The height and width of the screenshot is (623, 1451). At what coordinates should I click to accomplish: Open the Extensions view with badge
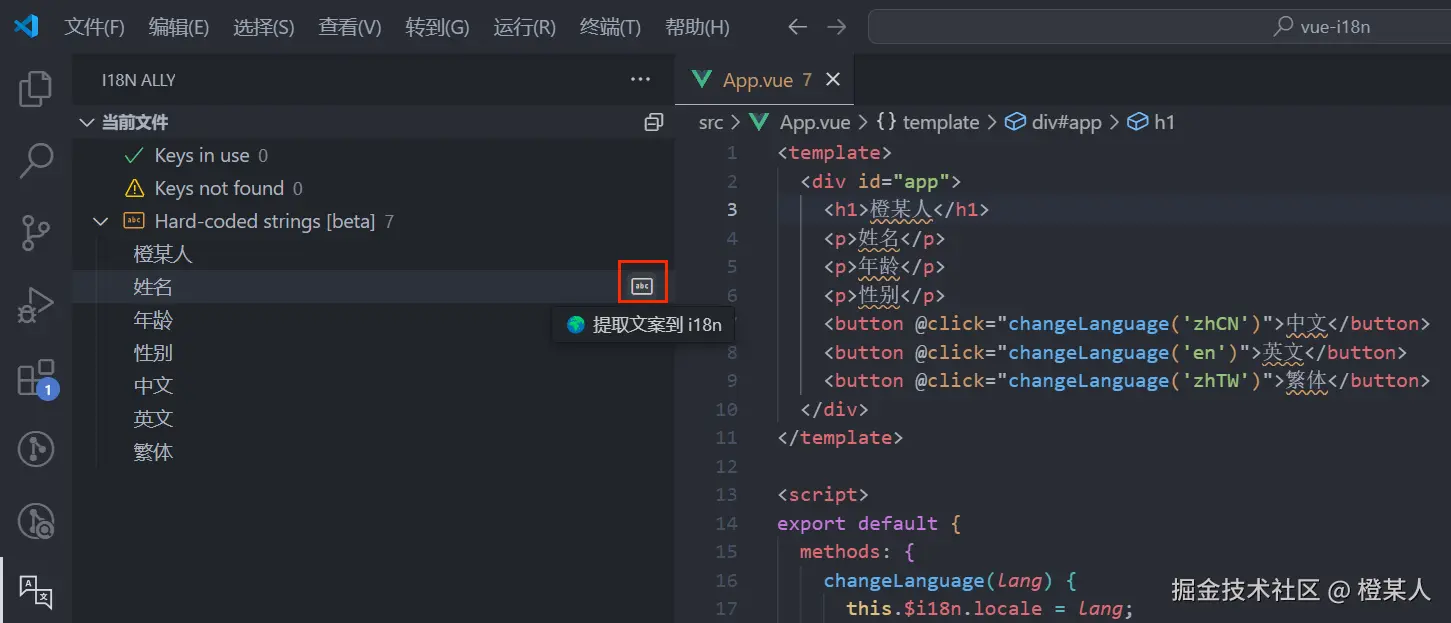pyautogui.click(x=36, y=379)
